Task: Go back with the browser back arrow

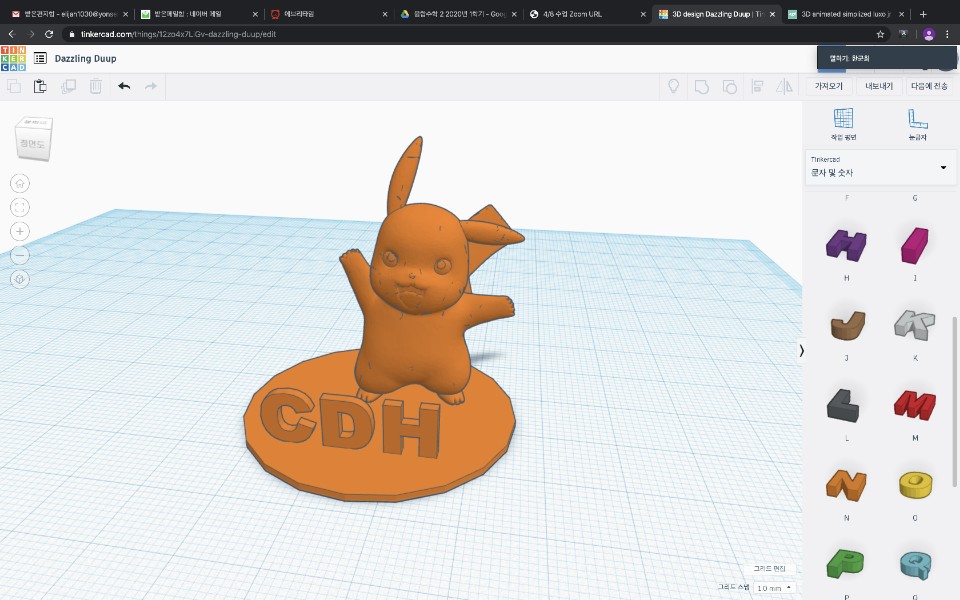Action: click(x=12, y=34)
